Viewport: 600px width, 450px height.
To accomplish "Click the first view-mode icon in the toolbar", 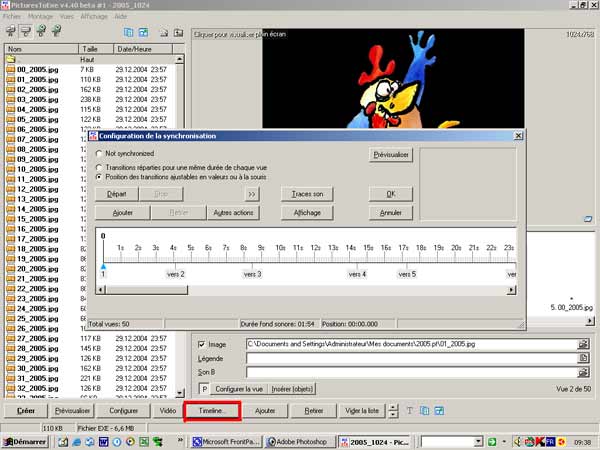I will 11,31.
